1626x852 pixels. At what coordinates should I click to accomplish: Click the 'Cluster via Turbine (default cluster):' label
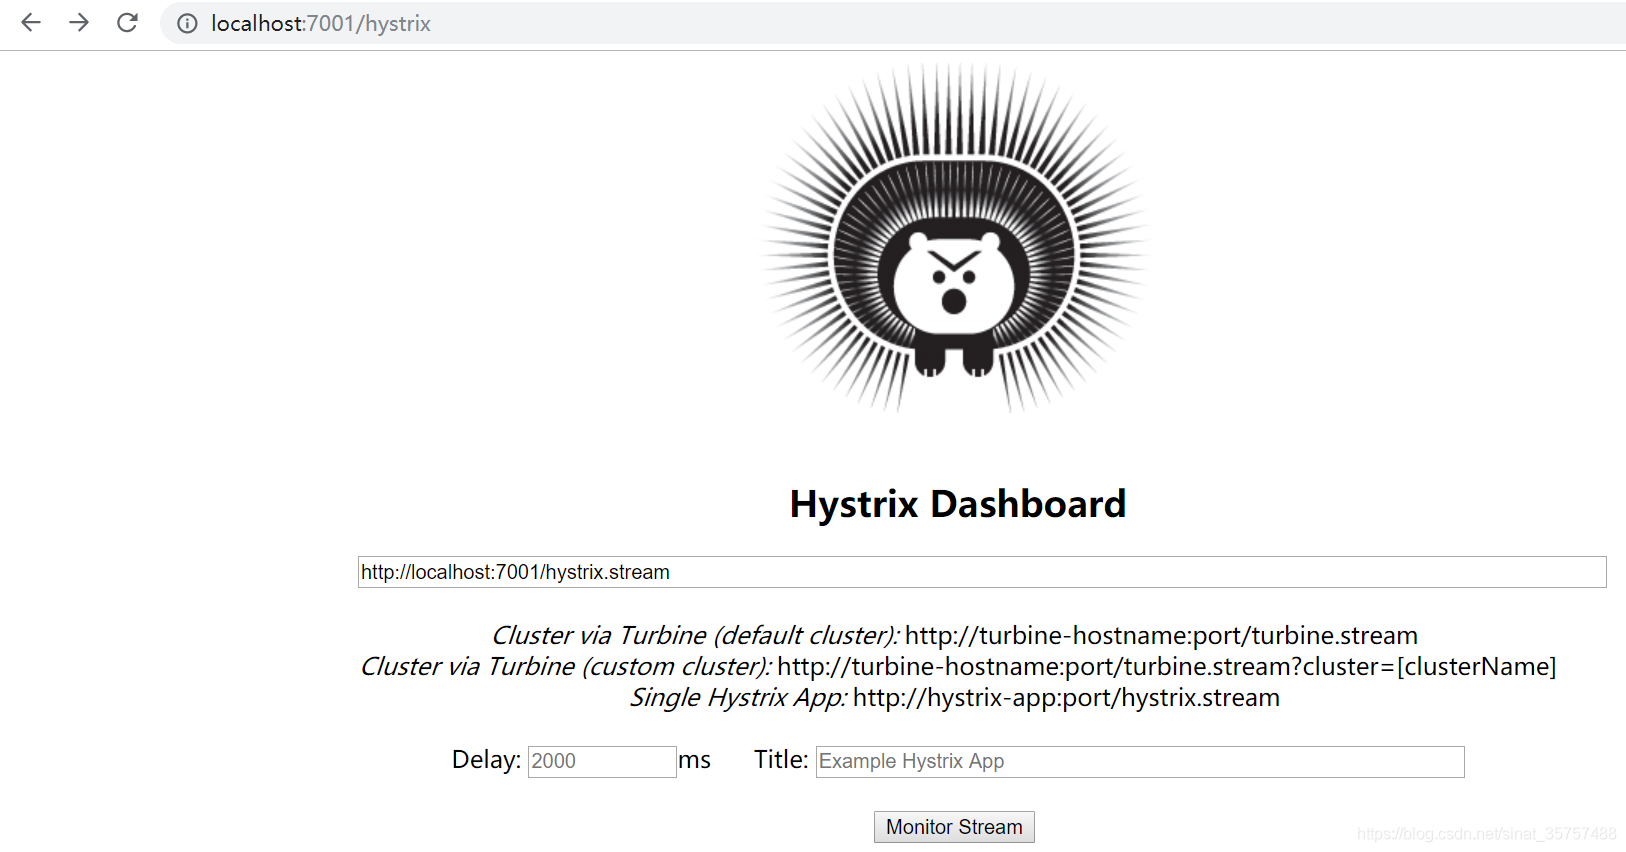[695, 635]
